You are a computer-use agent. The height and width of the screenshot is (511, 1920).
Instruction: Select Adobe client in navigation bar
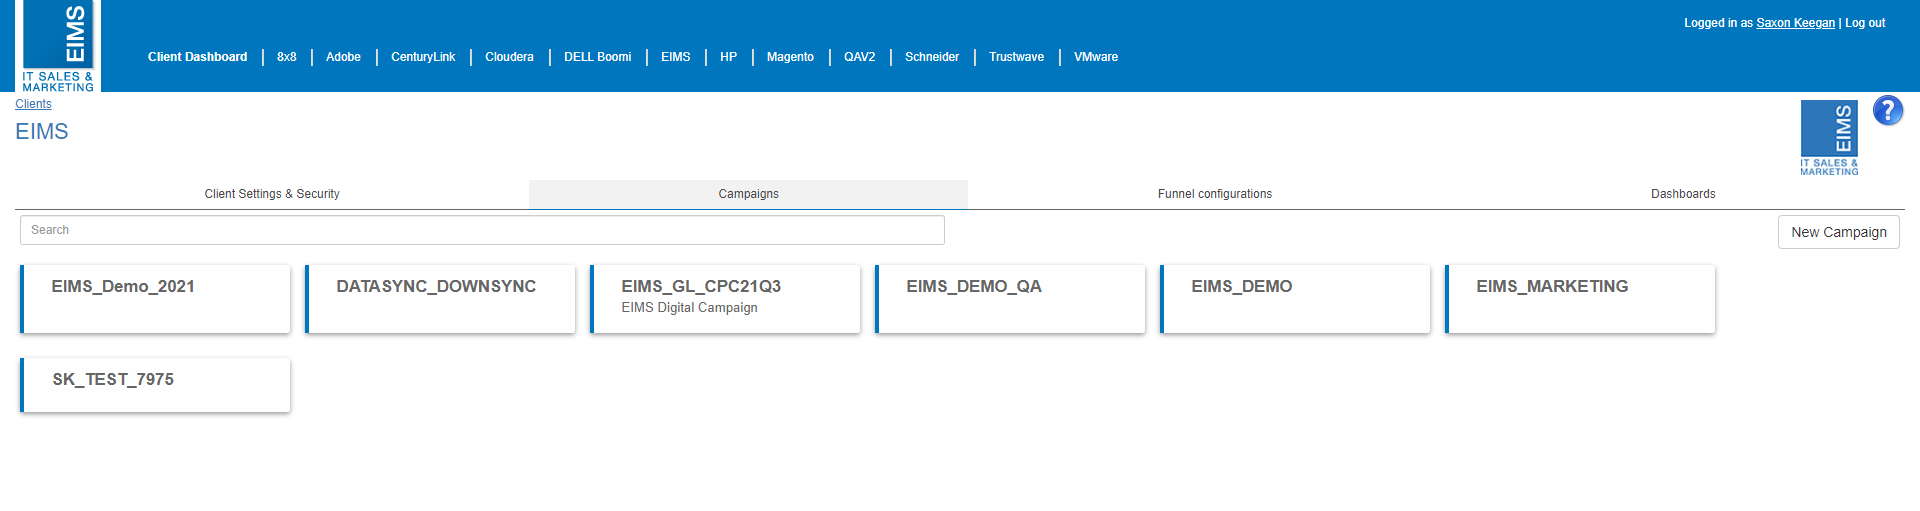click(x=343, y=57)
